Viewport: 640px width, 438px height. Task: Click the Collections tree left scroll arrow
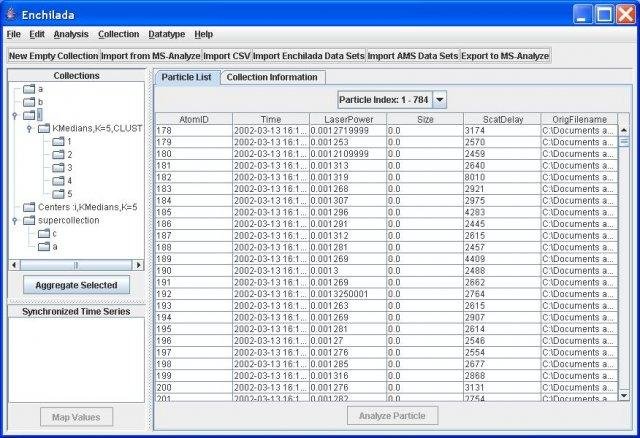coord(14,265)
